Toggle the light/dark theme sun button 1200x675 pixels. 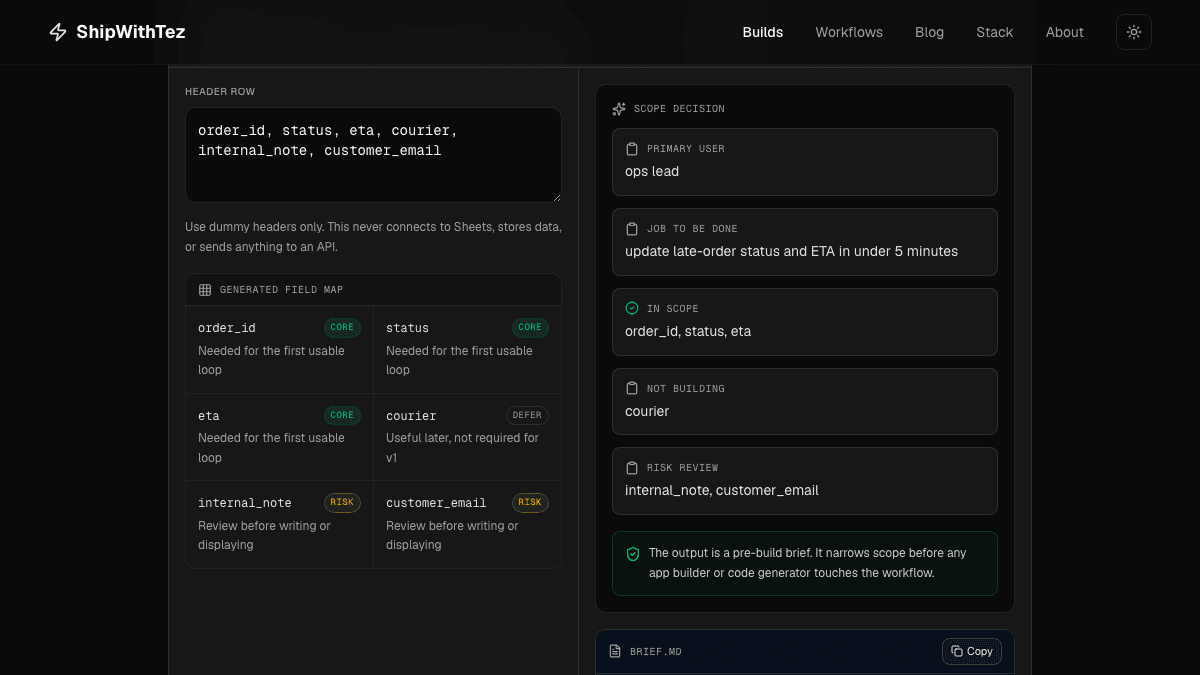click(1134, 32)
